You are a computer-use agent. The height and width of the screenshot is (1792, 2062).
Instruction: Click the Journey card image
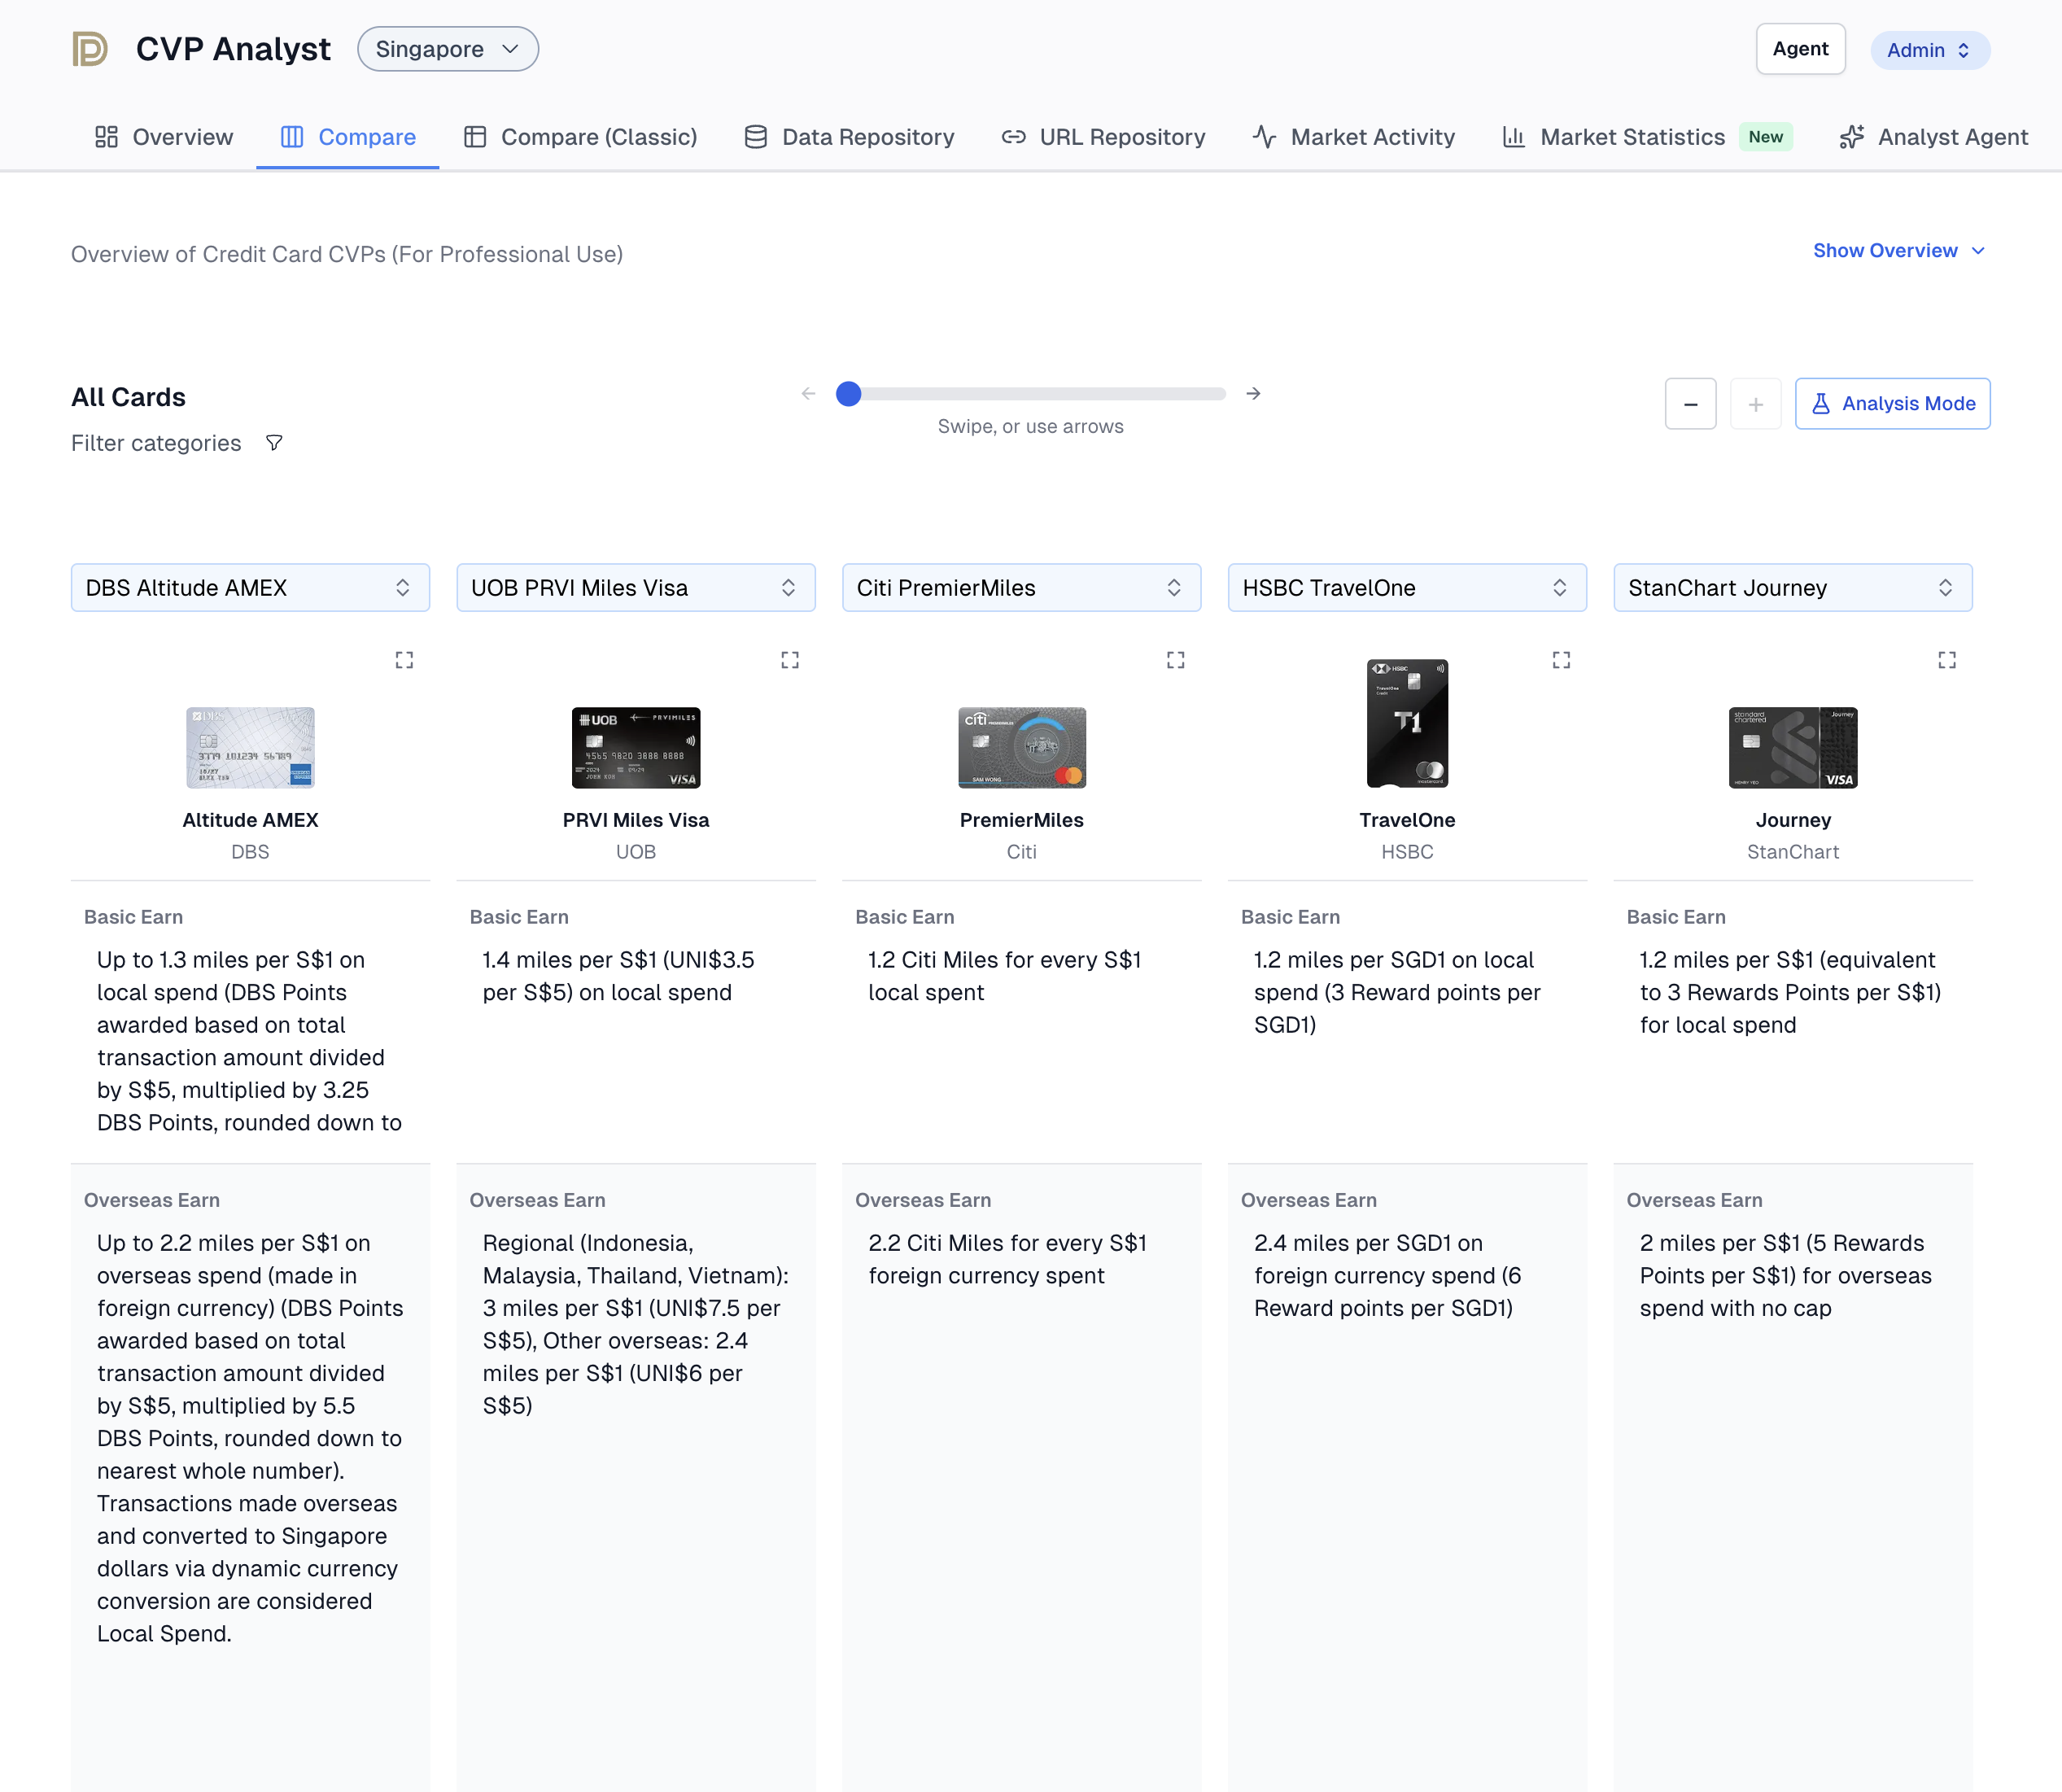(1793, 748)
